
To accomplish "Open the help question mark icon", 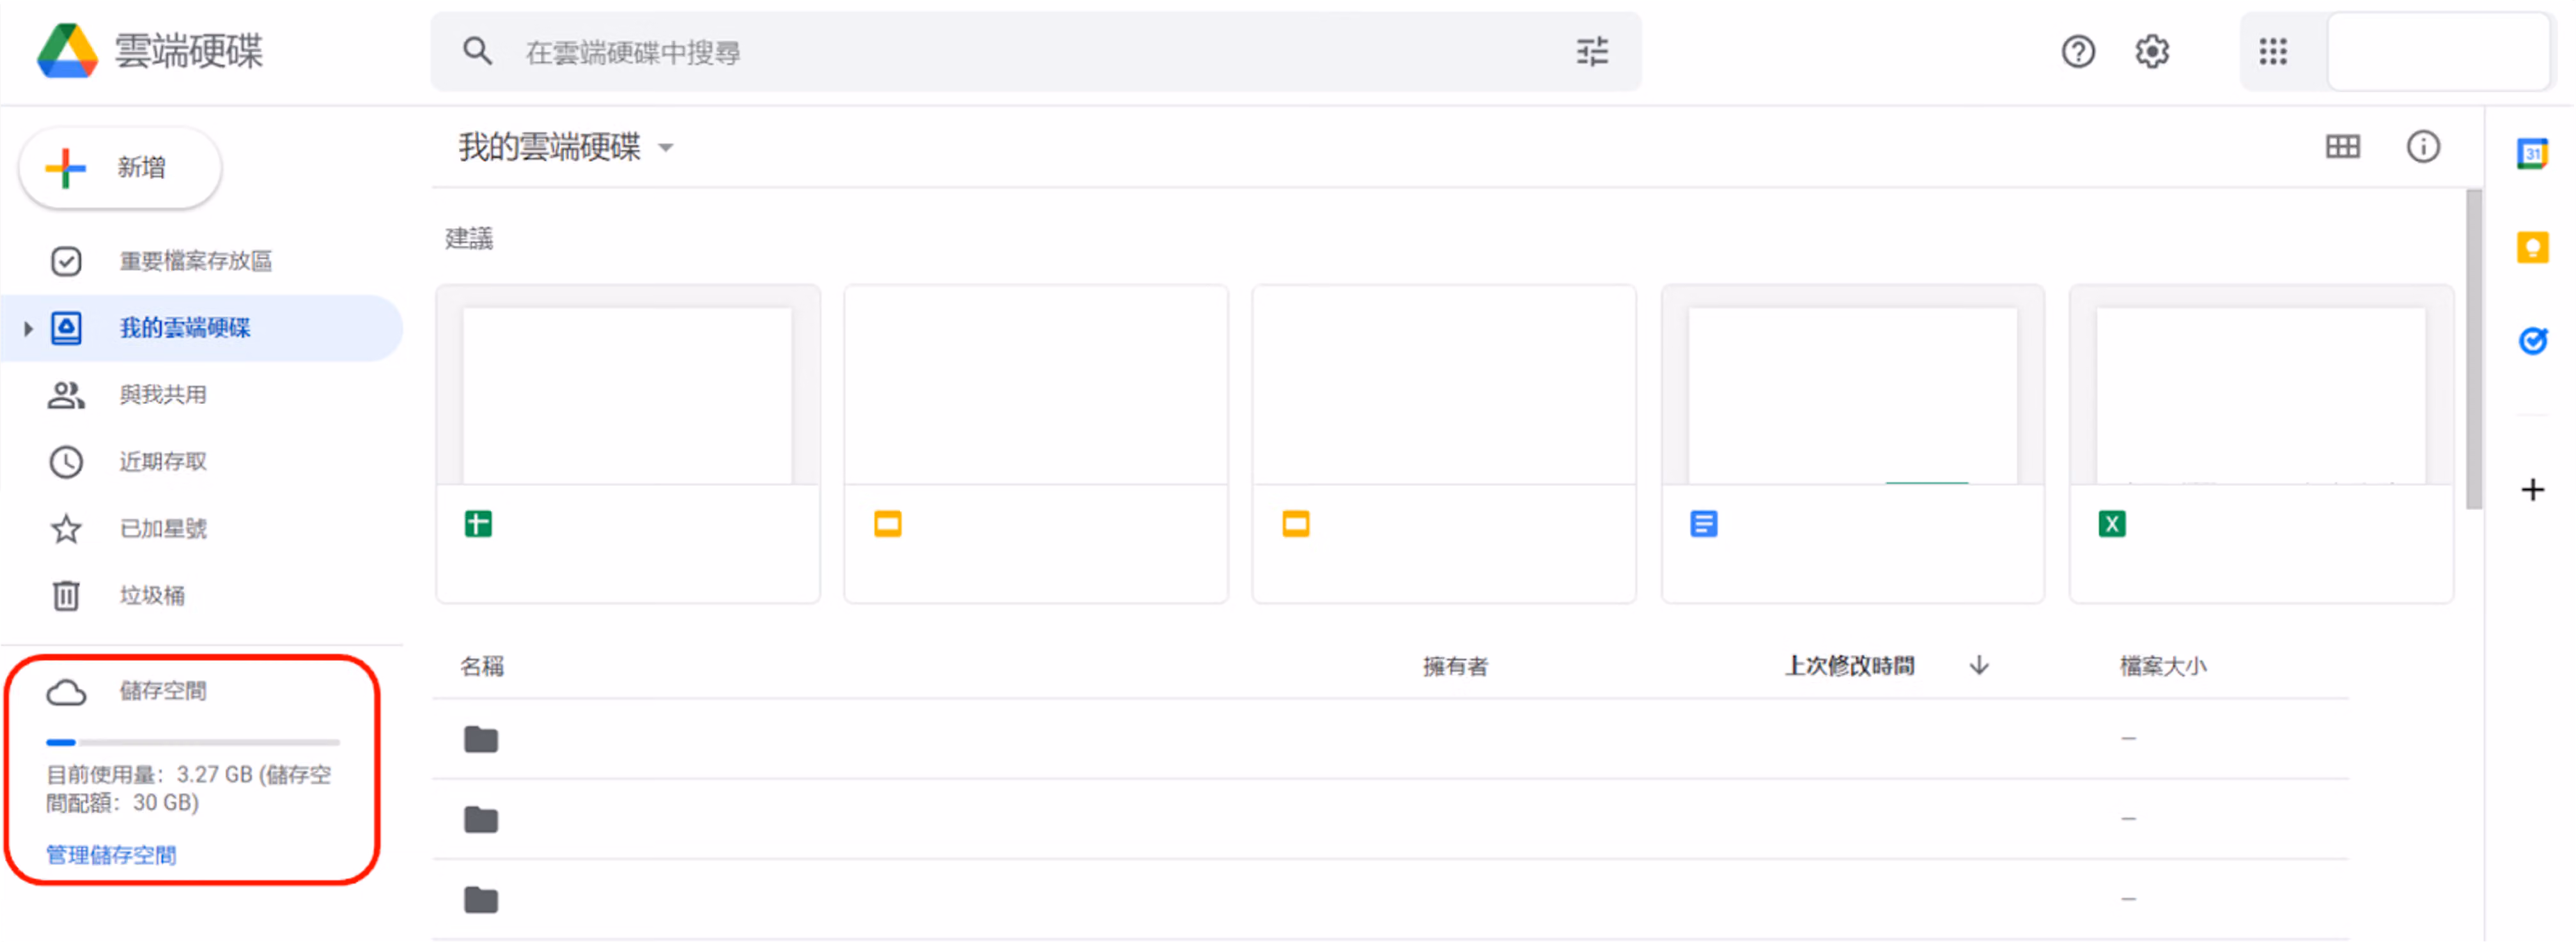I will tap(2078, 51).
